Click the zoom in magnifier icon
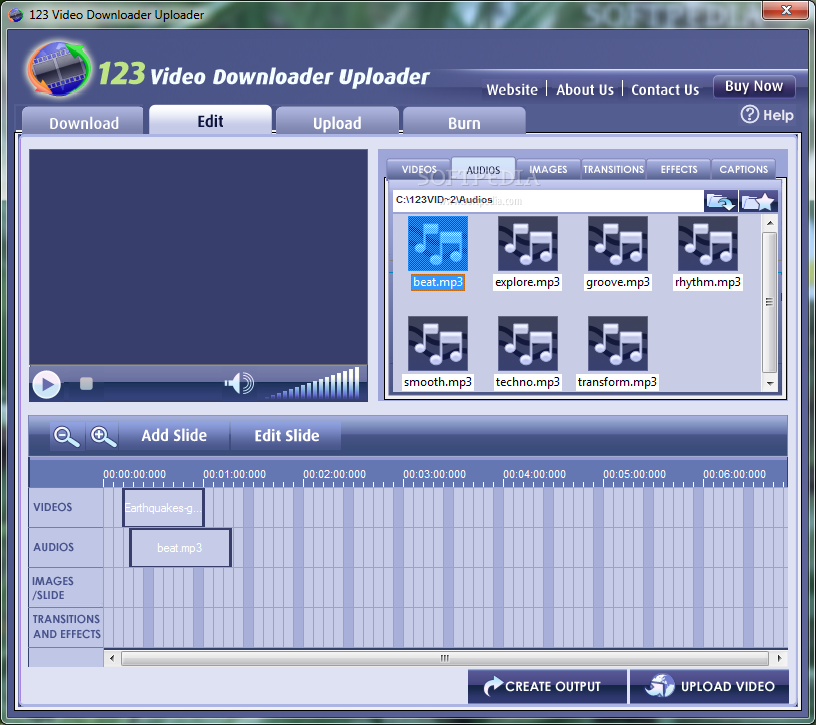Viewport: 816px width, 725px height. (103, 436)
